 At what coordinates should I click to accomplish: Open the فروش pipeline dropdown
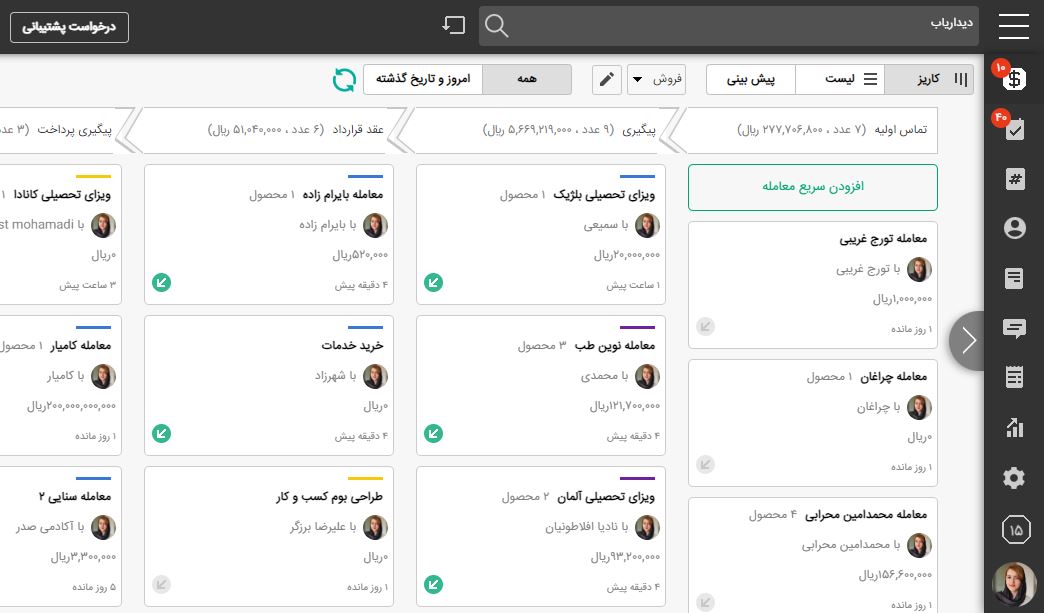tap(656, 79)
